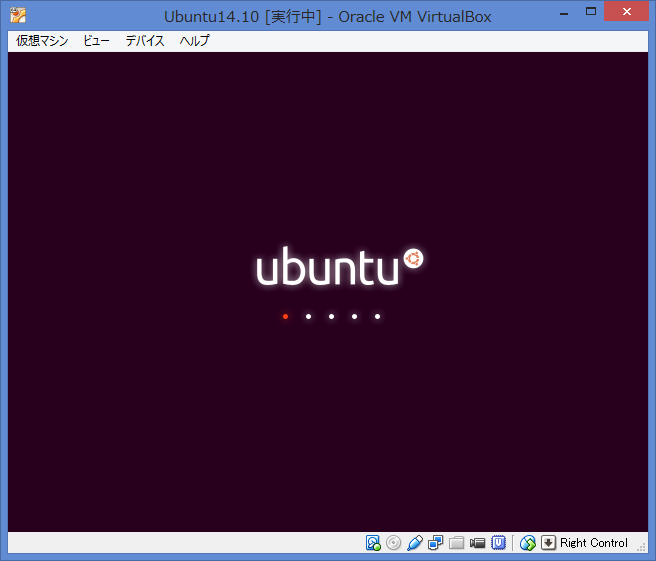The image size is (656, 561).
Task: Minimize the VirtualBox window
Action: [x=564, y=13]
